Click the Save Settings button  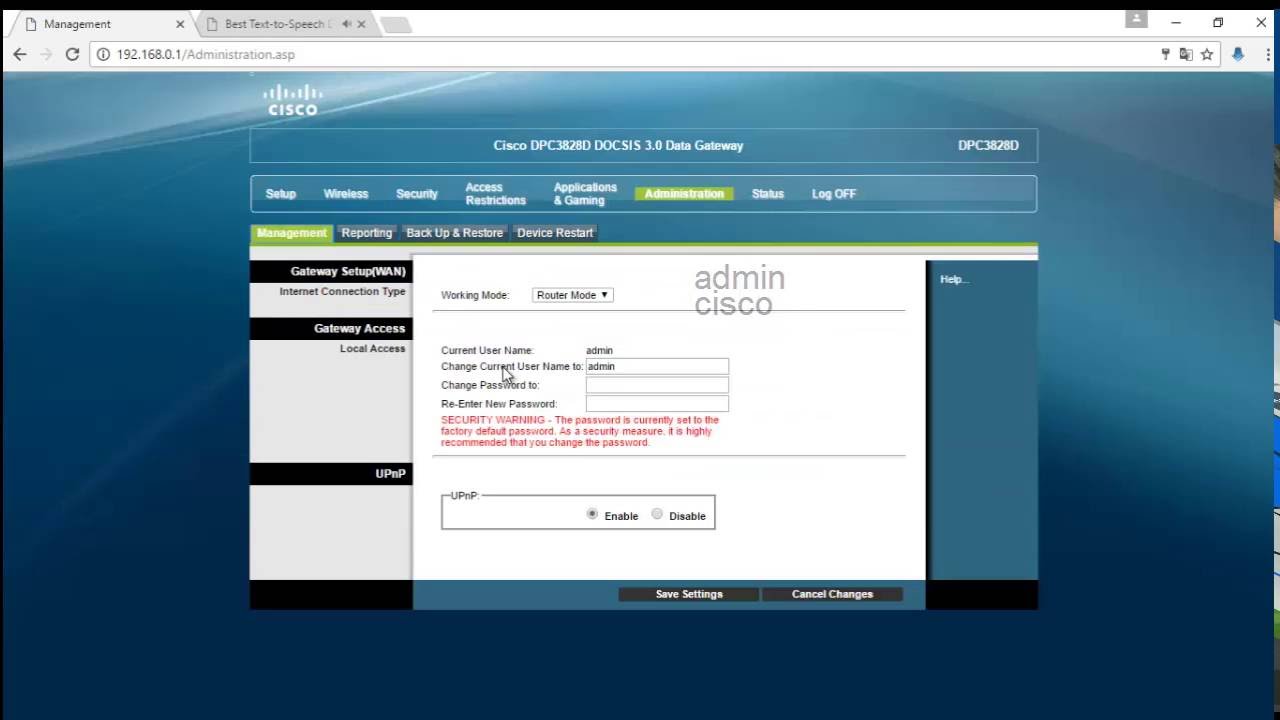(689, 594)
